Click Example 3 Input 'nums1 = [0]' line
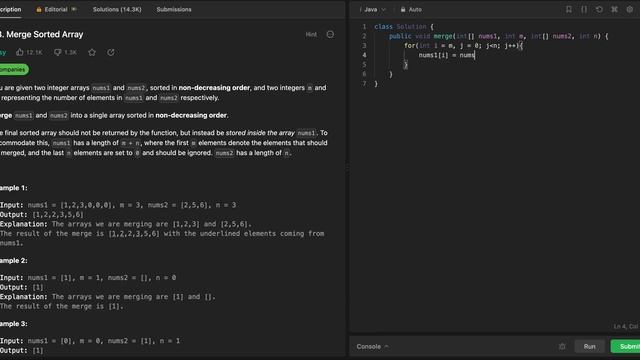 (90, 341)
